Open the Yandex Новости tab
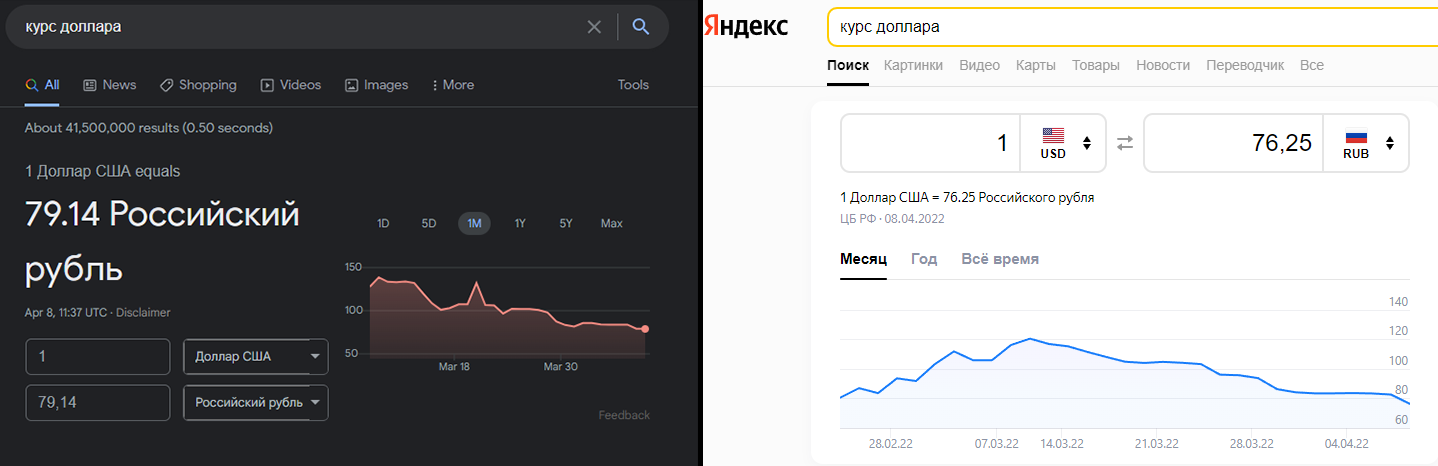 pyautogui.click(x=1163, y=65)
